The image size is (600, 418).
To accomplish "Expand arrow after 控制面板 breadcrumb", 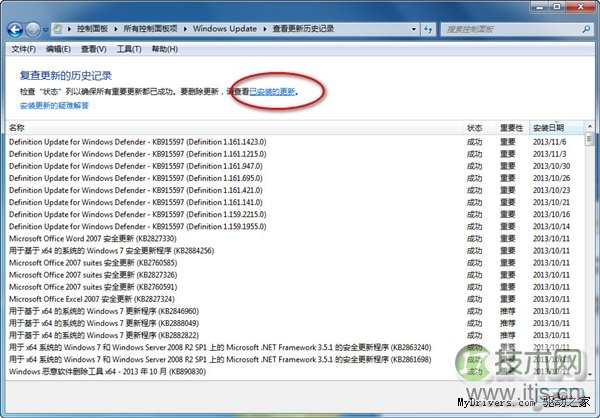I will (116, 29).
